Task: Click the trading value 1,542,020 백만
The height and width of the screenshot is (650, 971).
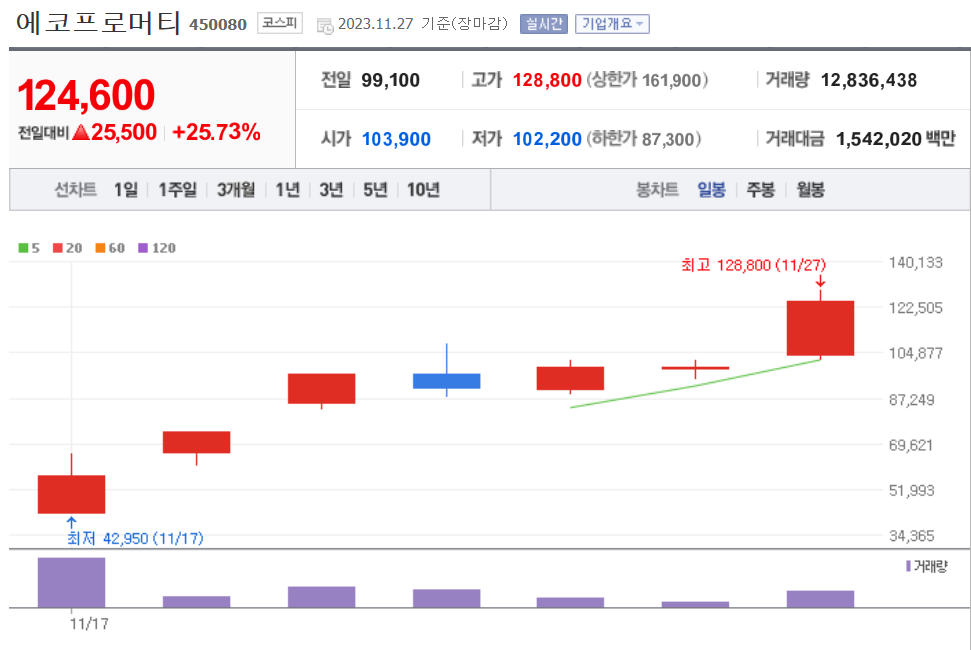Action: (x=895, y=139)
